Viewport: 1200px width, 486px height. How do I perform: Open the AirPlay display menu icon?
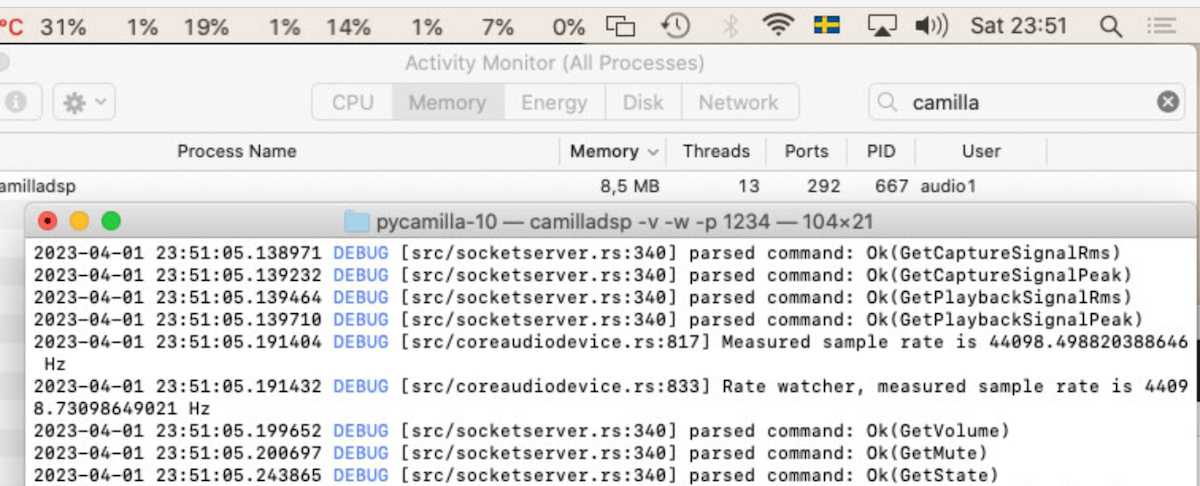(x=881, y=26)
